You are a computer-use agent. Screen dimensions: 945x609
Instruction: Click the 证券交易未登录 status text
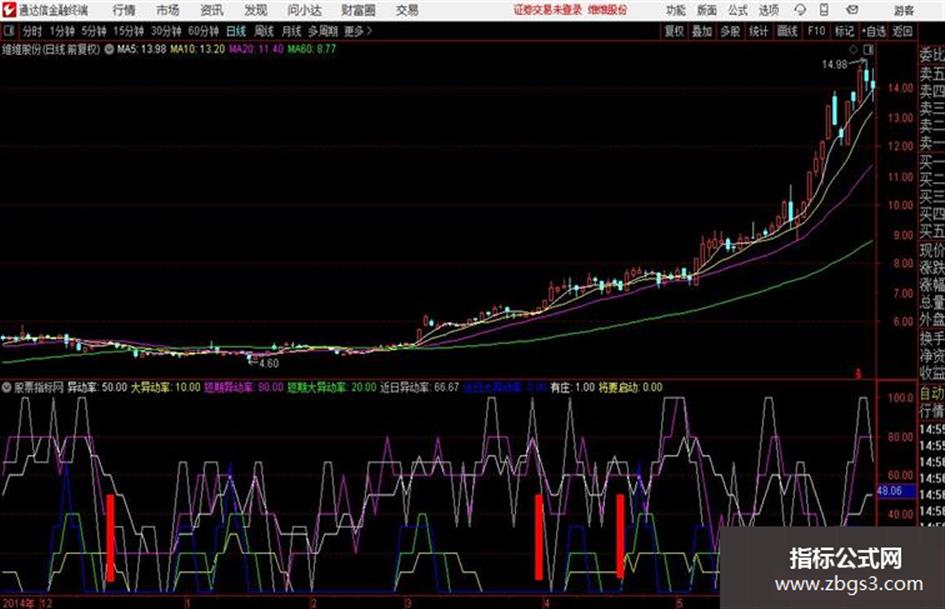(548, 10)
